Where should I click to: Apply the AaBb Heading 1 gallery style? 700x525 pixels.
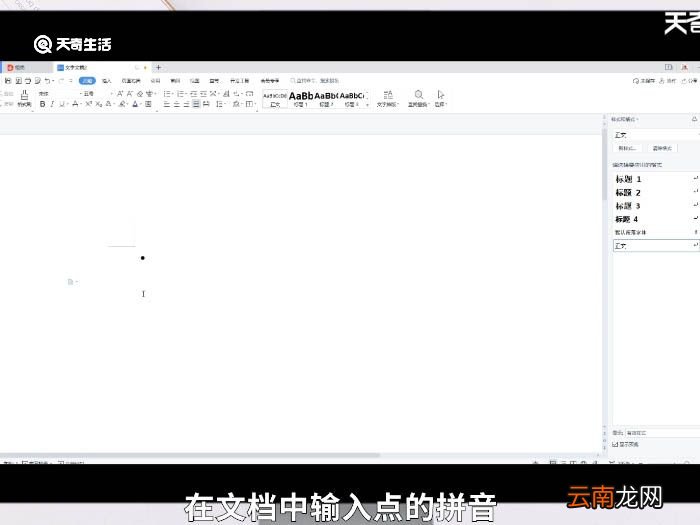(x=300, y=99)
